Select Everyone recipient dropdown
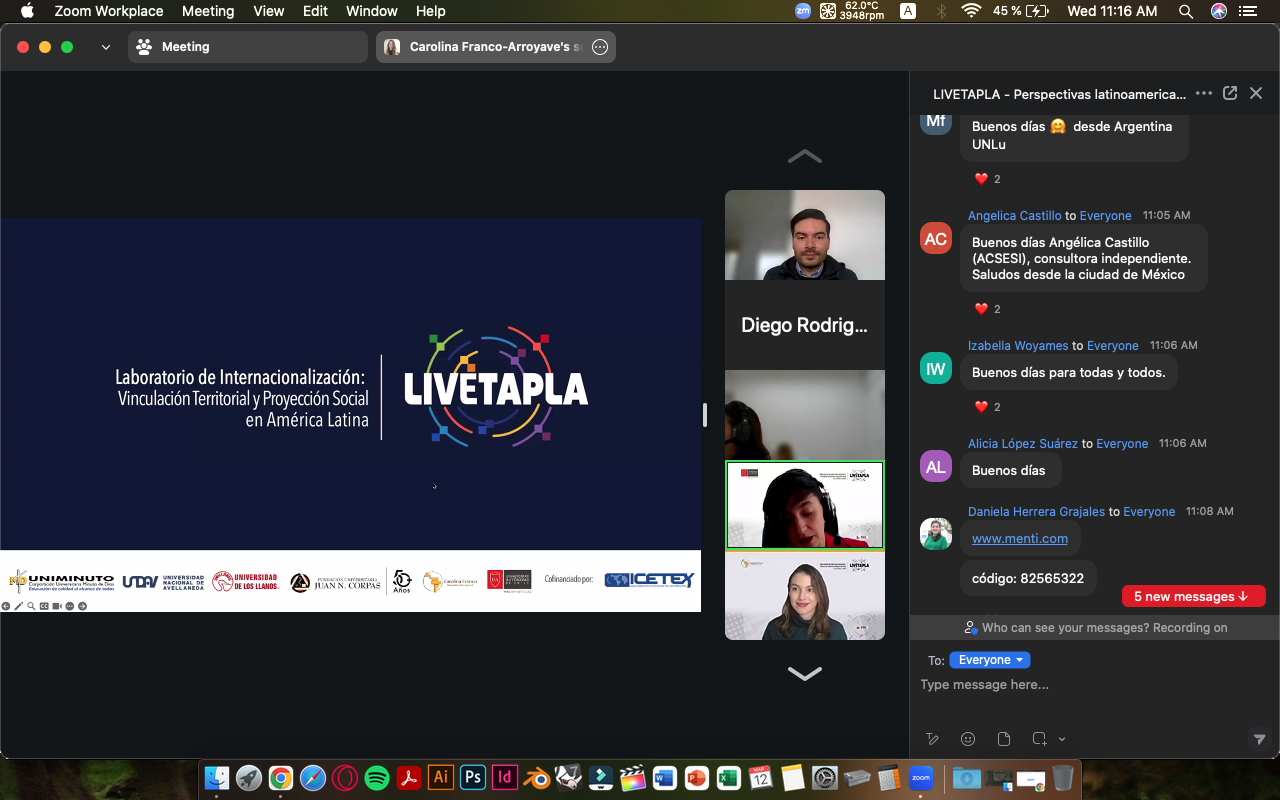The width and height of the screenshot is (1280, 800). coord(990,660)
